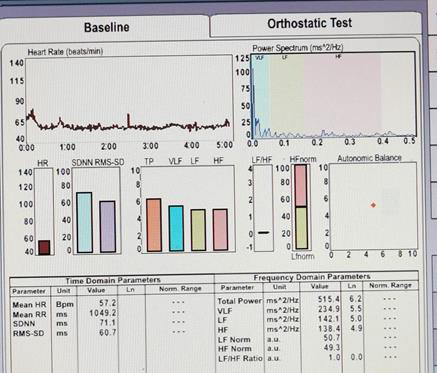Click the LF/HF ratio marker line
The width and height of the screenshot is (437, 384).
pos(264,232)
